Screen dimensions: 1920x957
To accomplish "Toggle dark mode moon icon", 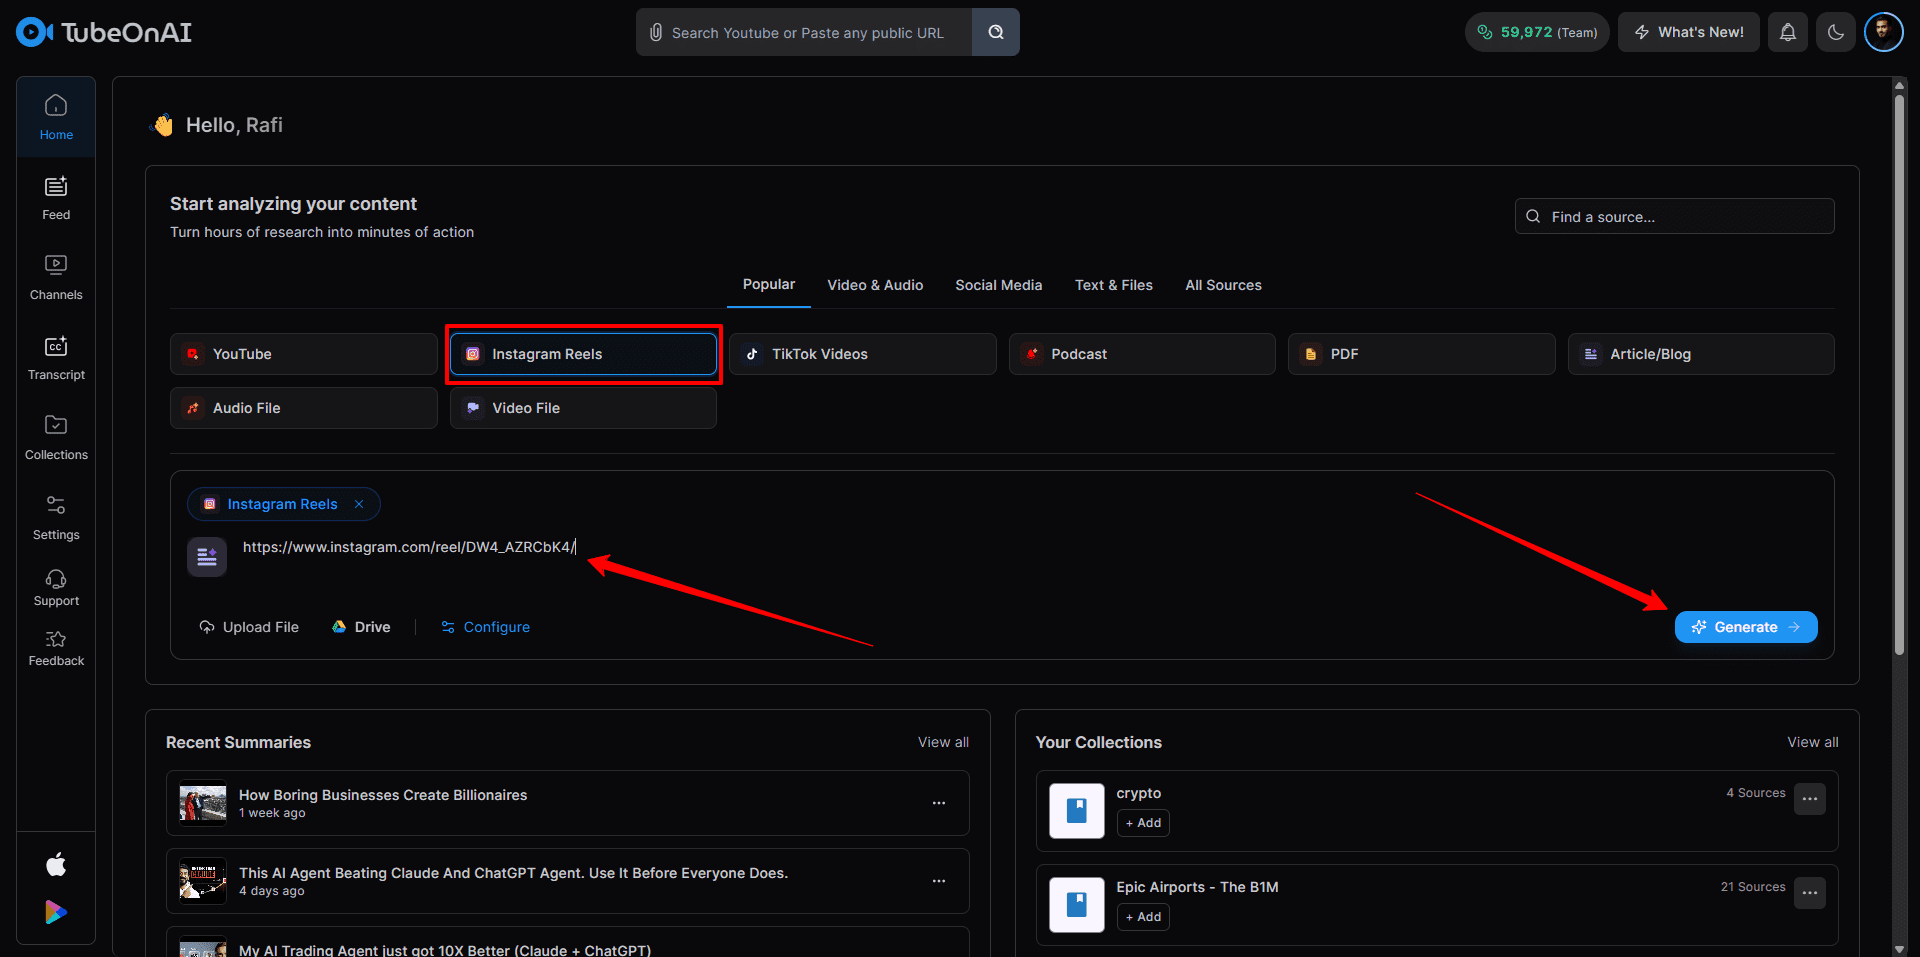I will click(x=1836, y=32).
